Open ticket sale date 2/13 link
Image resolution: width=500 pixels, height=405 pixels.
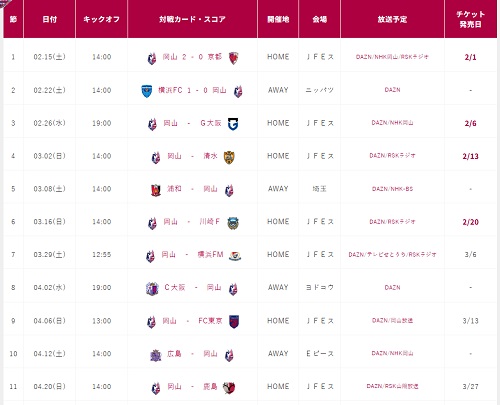coord(470,156)
